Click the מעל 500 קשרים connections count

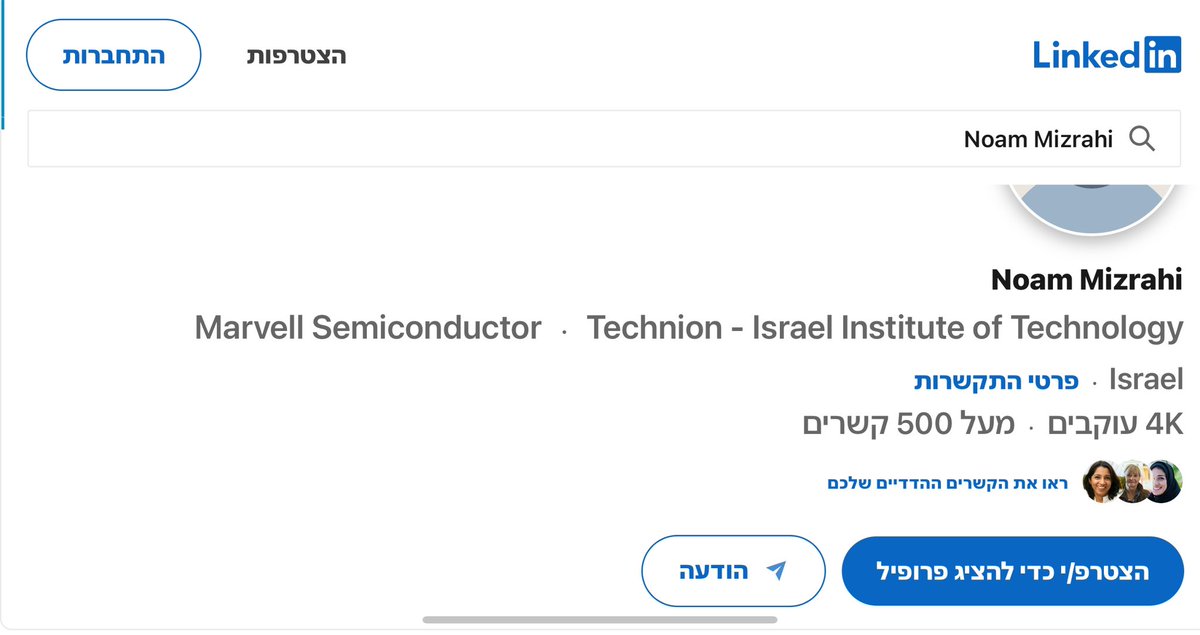click(908, 424)
